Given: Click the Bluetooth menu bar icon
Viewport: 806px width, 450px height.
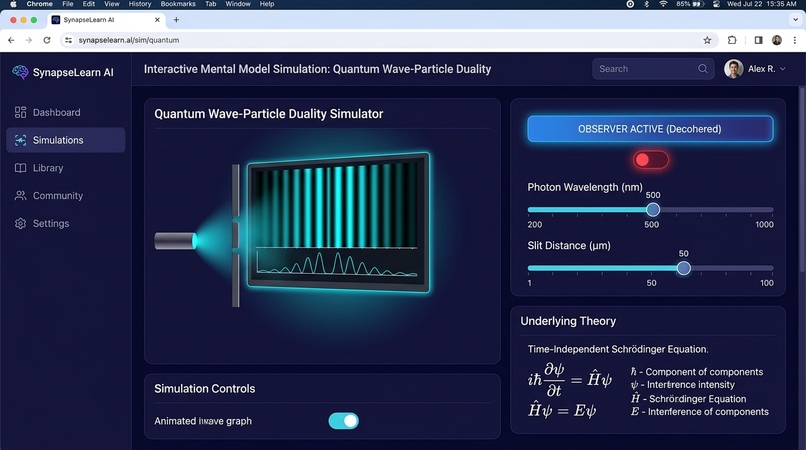Looking at the screenshot, I should point(647,4).
